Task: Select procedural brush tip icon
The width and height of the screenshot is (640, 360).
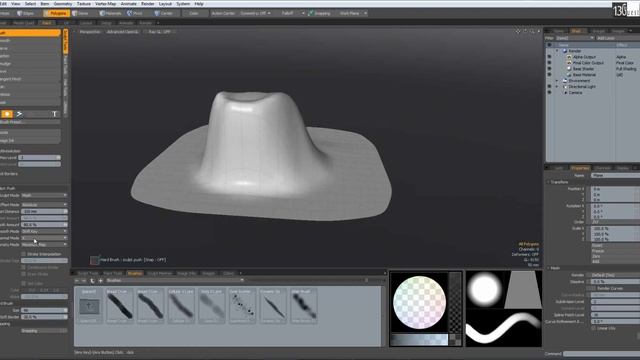Action: pyautogui.click(x=19, y=114)
